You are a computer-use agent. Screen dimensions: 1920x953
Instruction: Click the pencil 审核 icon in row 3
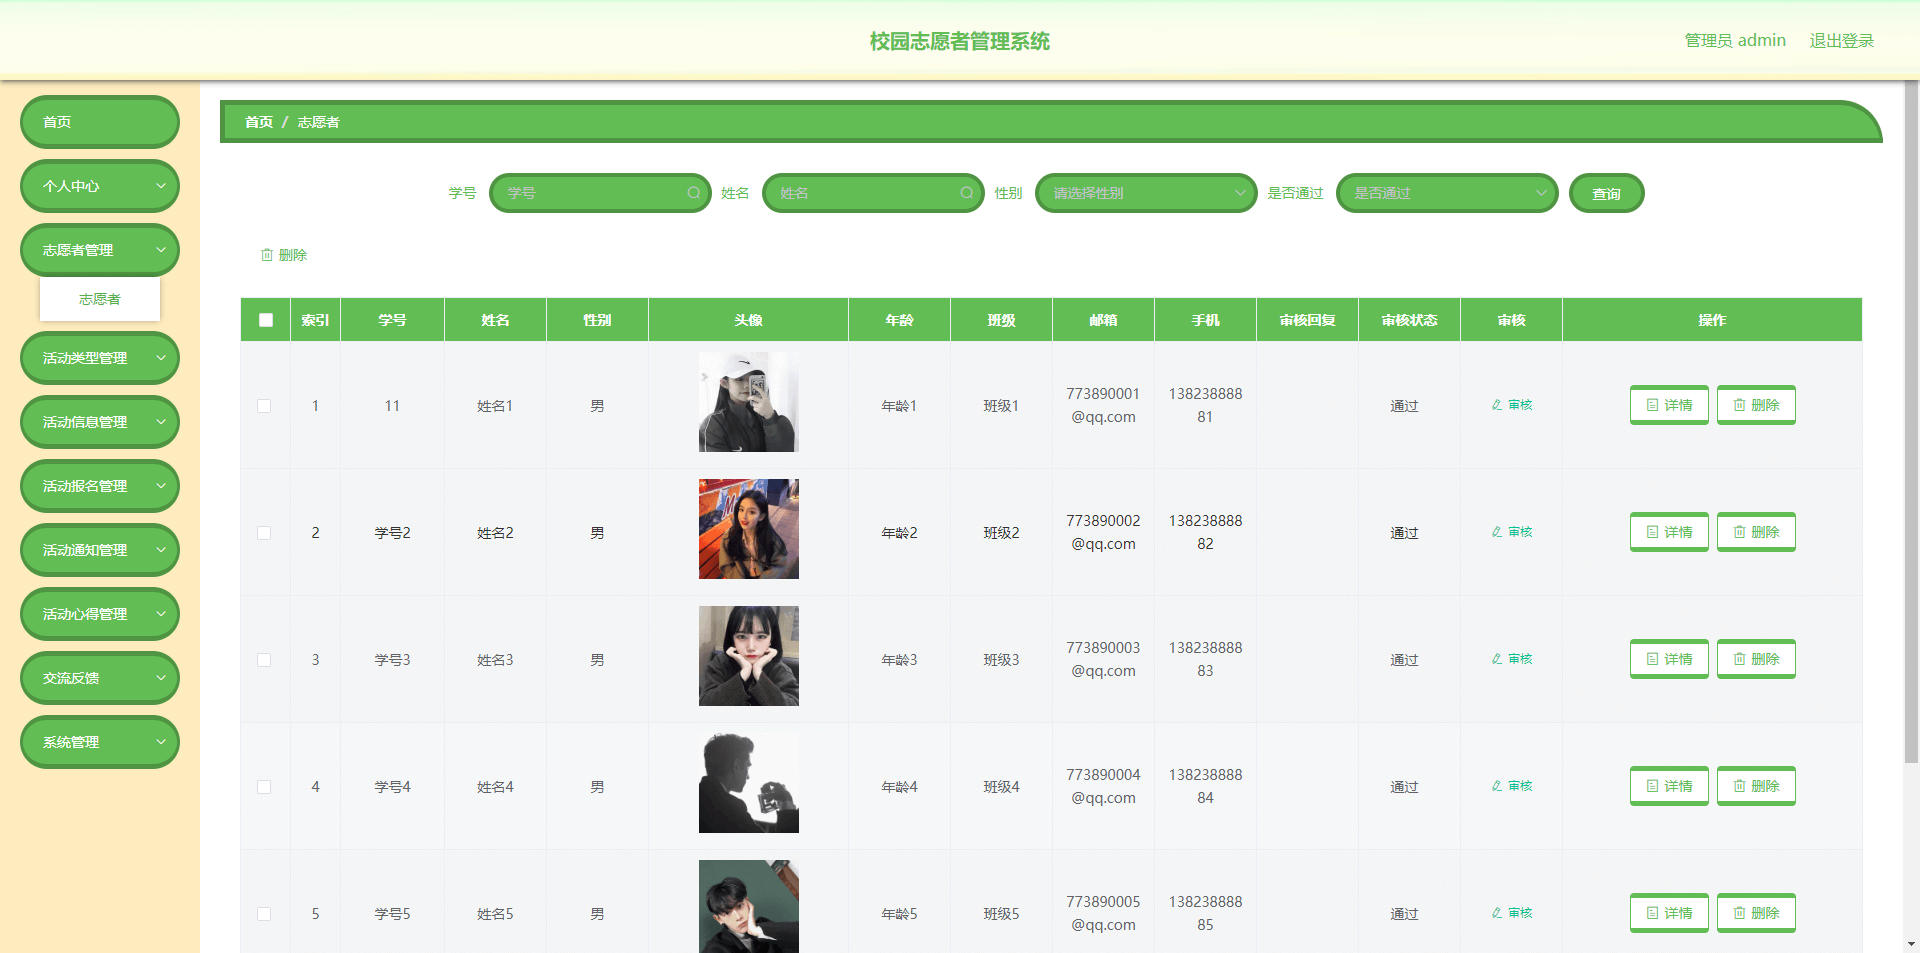pos(1497,659)
